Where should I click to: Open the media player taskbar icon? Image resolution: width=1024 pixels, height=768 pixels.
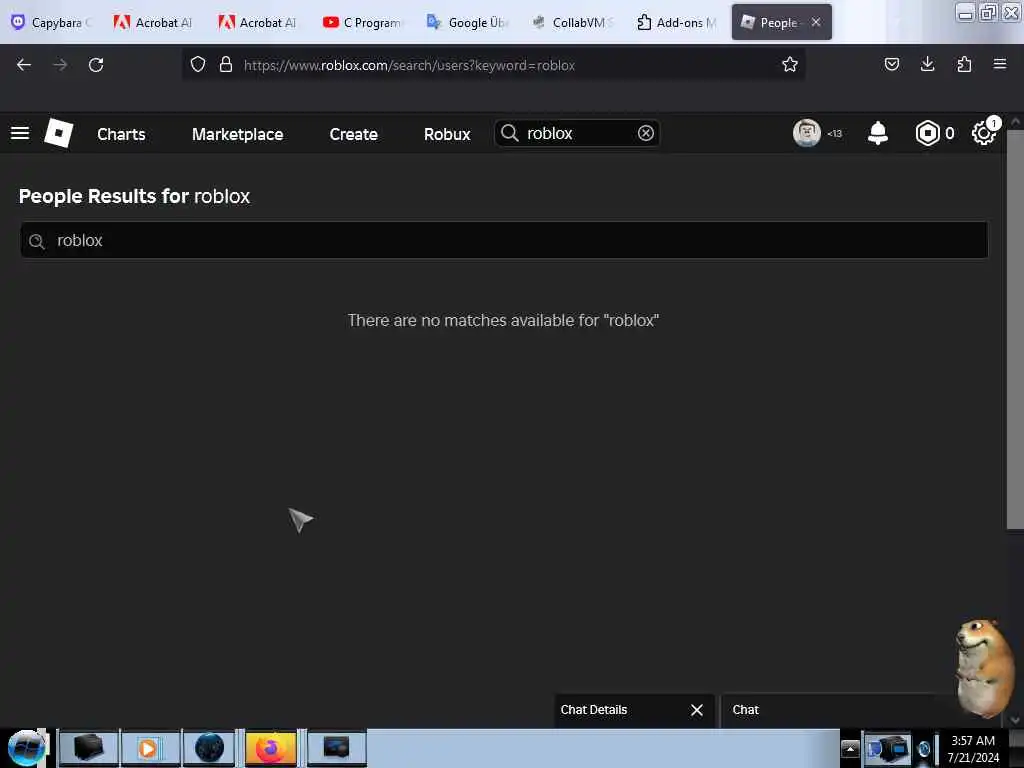click(149, 748)
